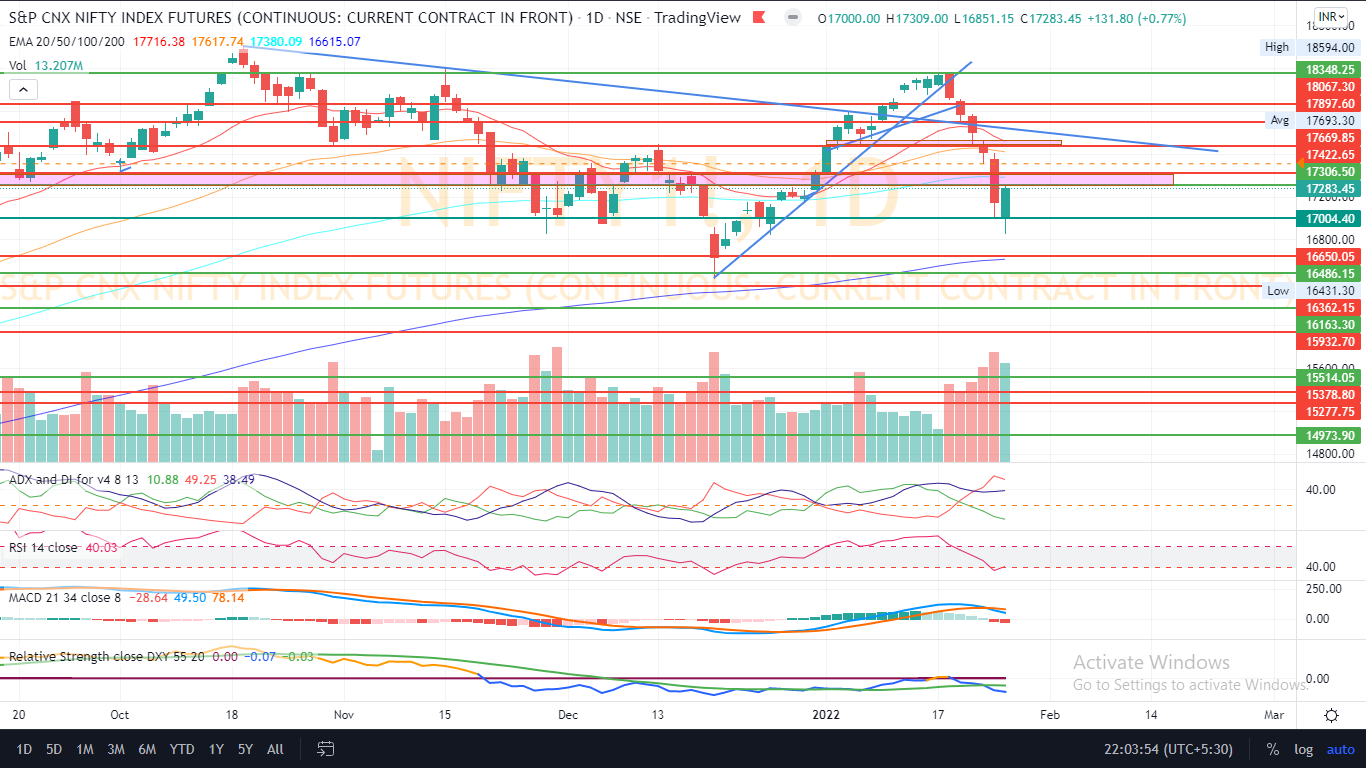Click the 18067.30 red price label

click(1329, 87)
